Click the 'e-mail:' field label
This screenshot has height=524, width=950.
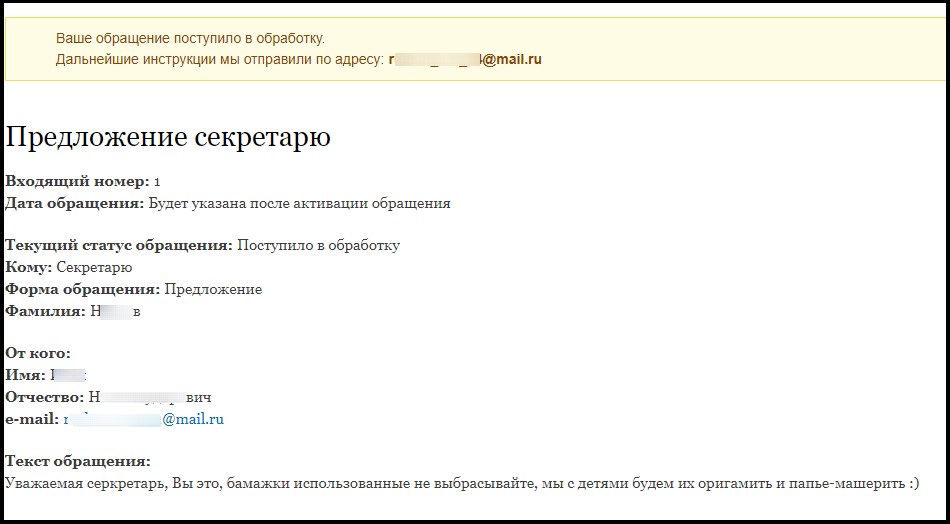click(x=32, y=420)
